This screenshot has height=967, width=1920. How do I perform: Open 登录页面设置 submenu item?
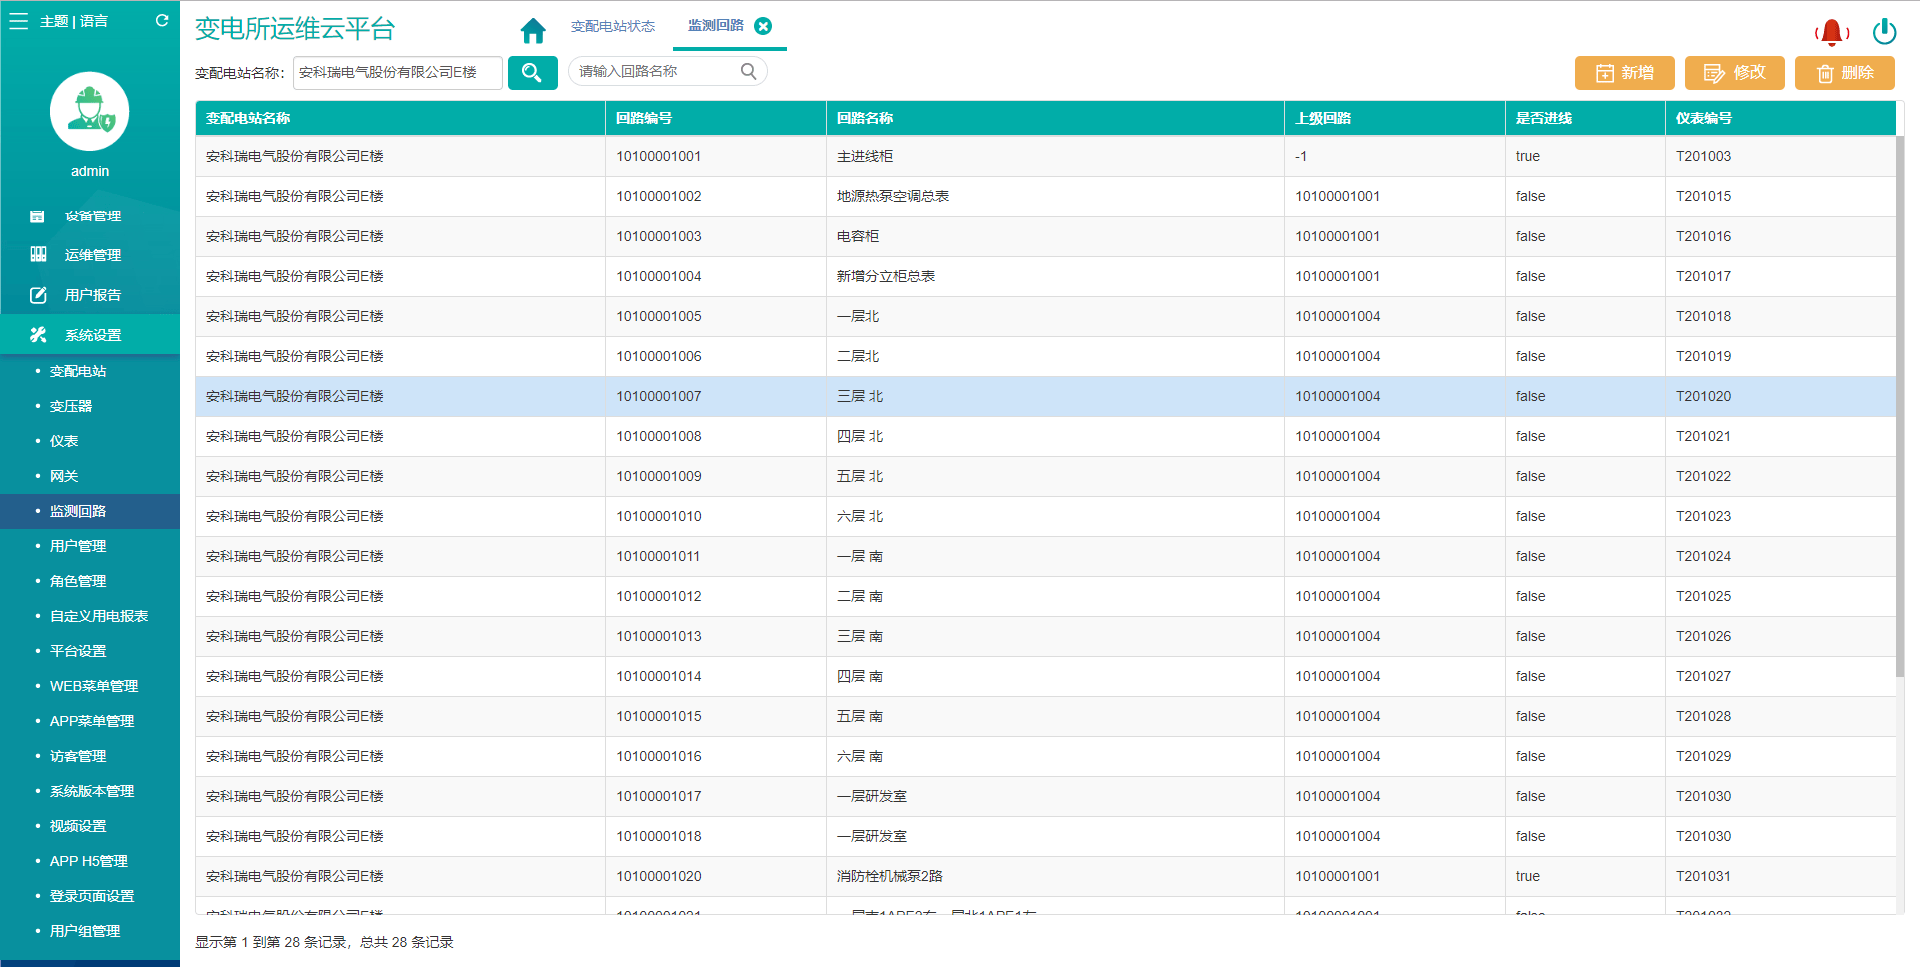pyautogui.click(x=92, y=896)
